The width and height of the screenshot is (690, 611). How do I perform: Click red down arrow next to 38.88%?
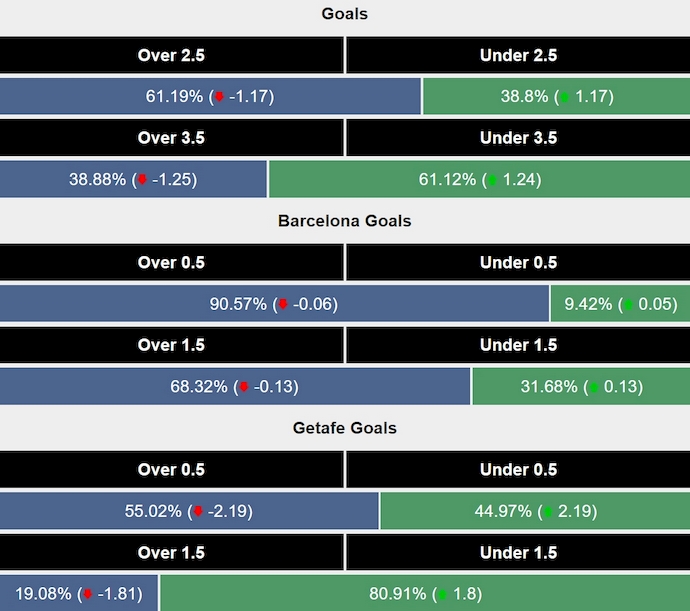pyautogui.click(x=142, y=180)
